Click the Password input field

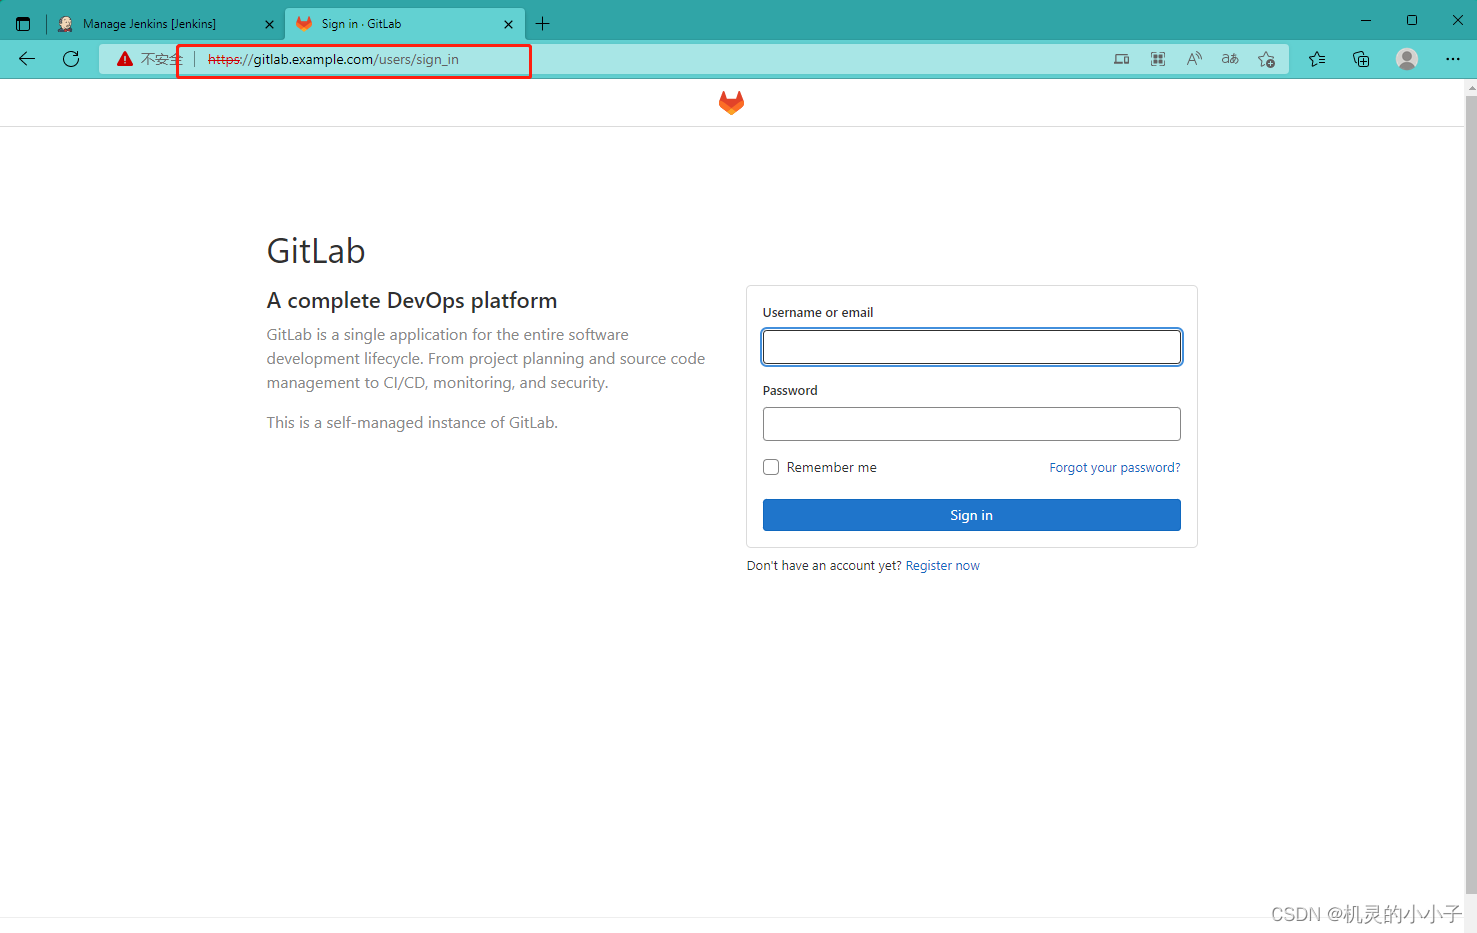point(972,424)
